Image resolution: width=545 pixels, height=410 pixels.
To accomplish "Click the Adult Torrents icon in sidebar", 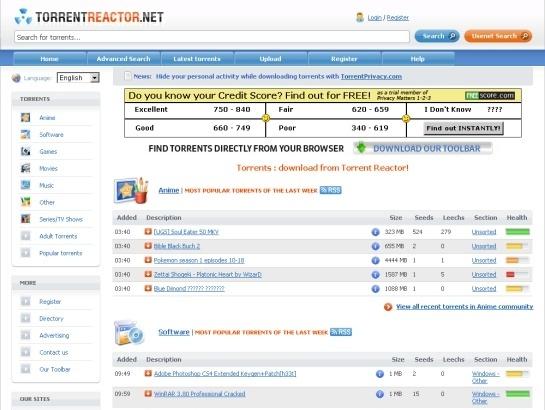I will click(25, 236).
